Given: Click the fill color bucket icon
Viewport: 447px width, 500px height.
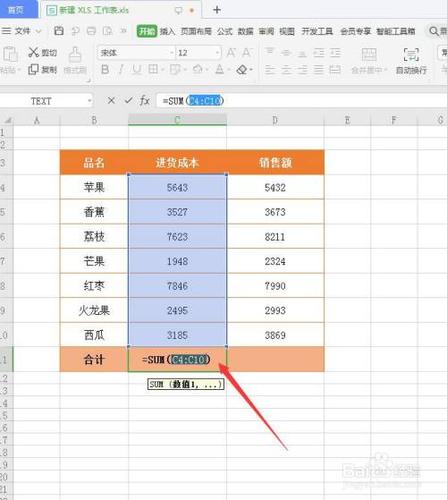Looking at the screenshot, I should [x=198, y=69].
